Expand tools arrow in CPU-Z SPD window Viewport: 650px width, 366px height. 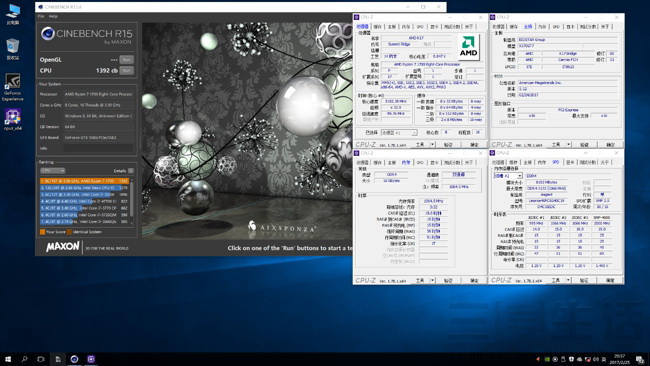[569, 280]
